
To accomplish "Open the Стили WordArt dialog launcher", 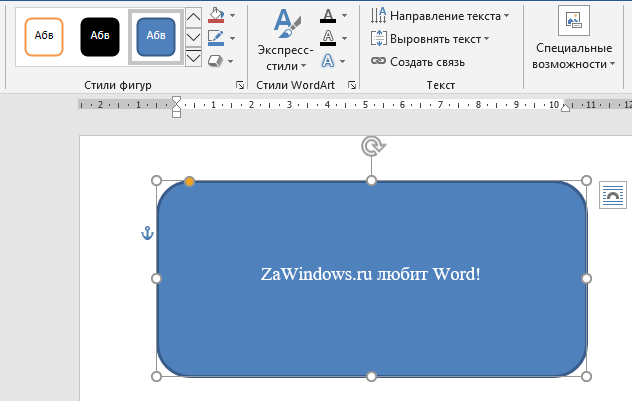I will pyautogui.click(x=352, y=85).
